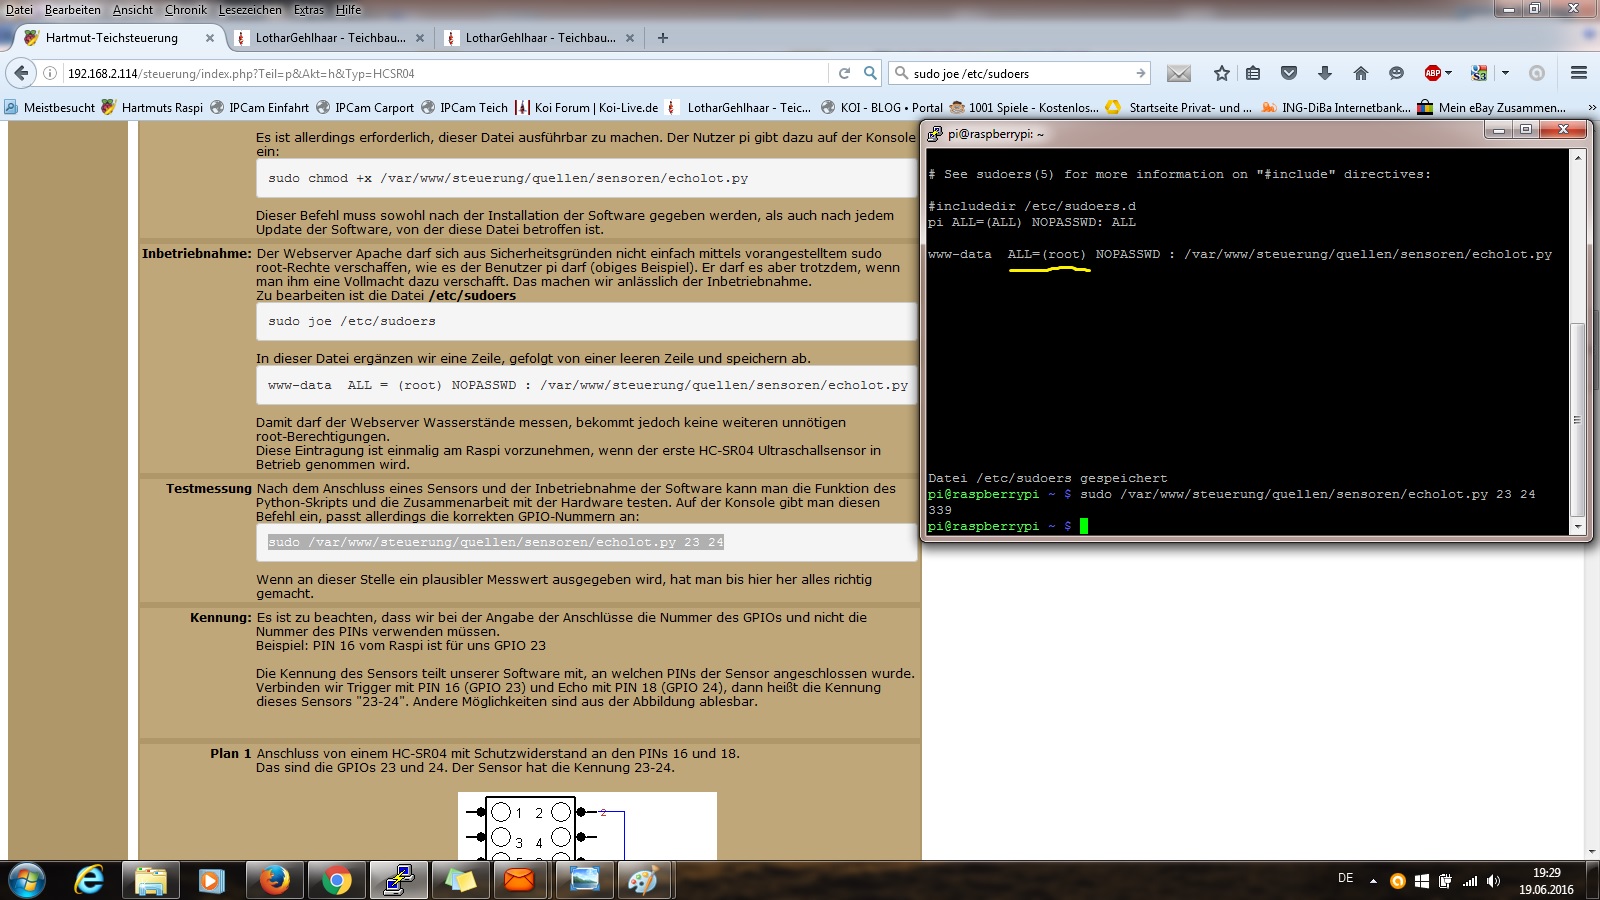Open the bookmarks list icon
This screenshot has height=900, width=1600.
tap(1253, 73)
